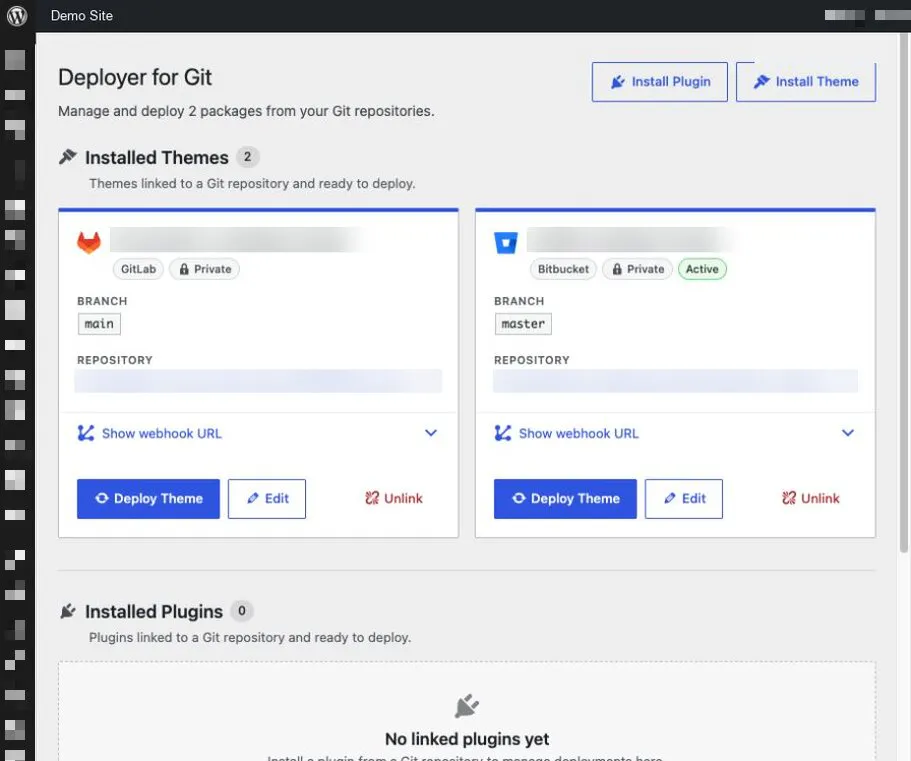Click the Private badge on Bitbucket card
This screenshot has height=761, width=911.
click(637, 269)
